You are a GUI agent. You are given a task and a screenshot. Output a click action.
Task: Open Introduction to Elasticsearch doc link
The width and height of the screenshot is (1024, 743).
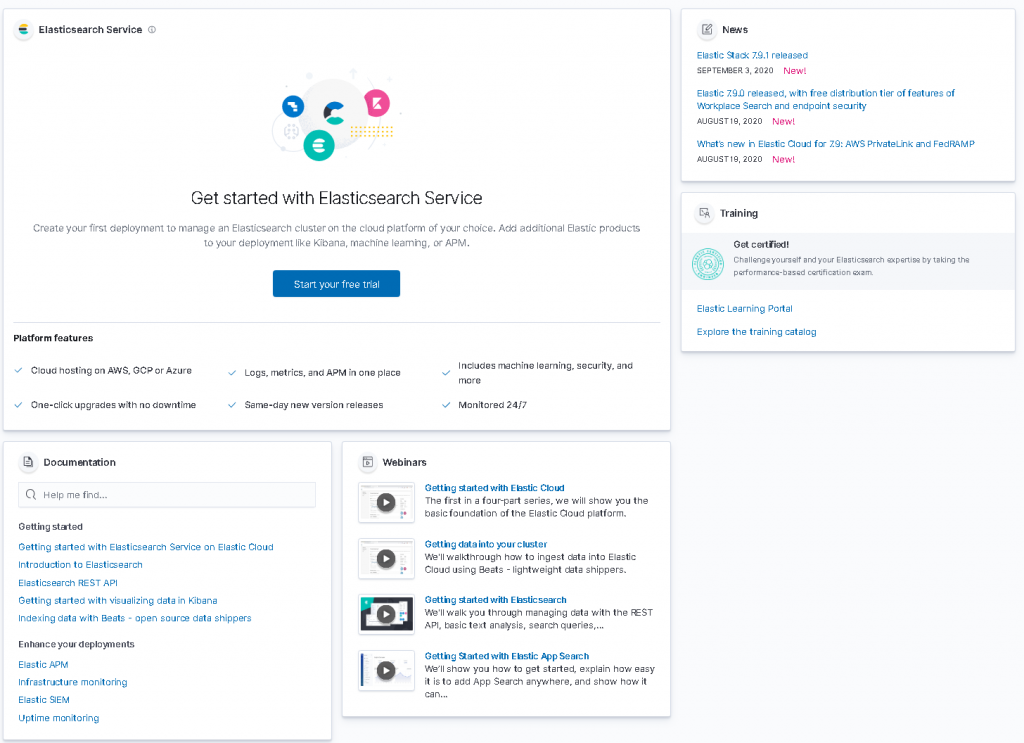[80, 564]
